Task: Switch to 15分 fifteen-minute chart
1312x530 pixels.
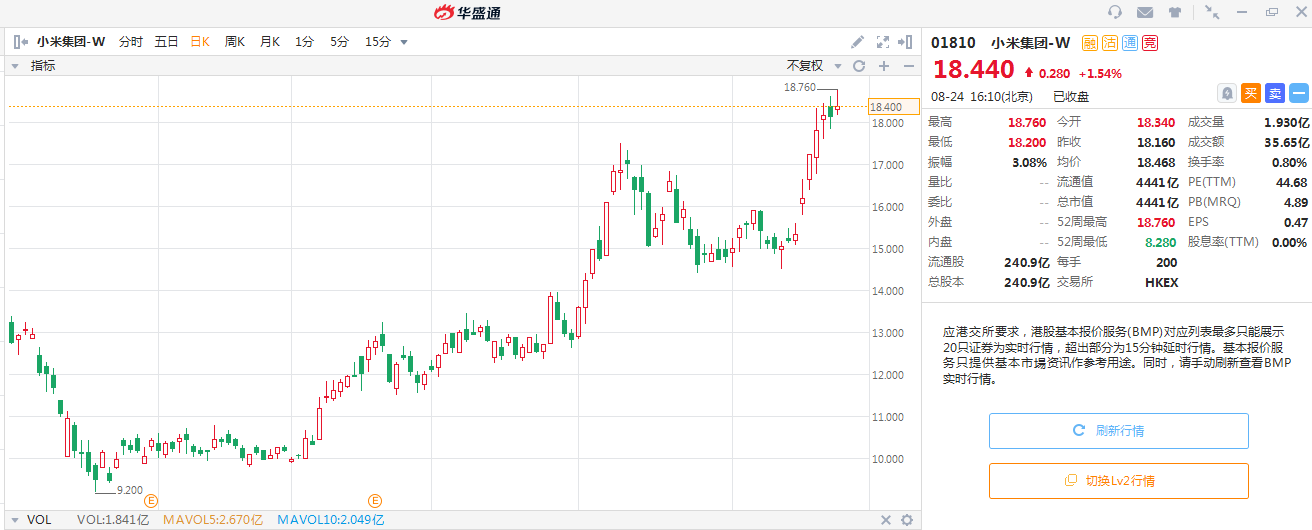Action: coord(377,42)
